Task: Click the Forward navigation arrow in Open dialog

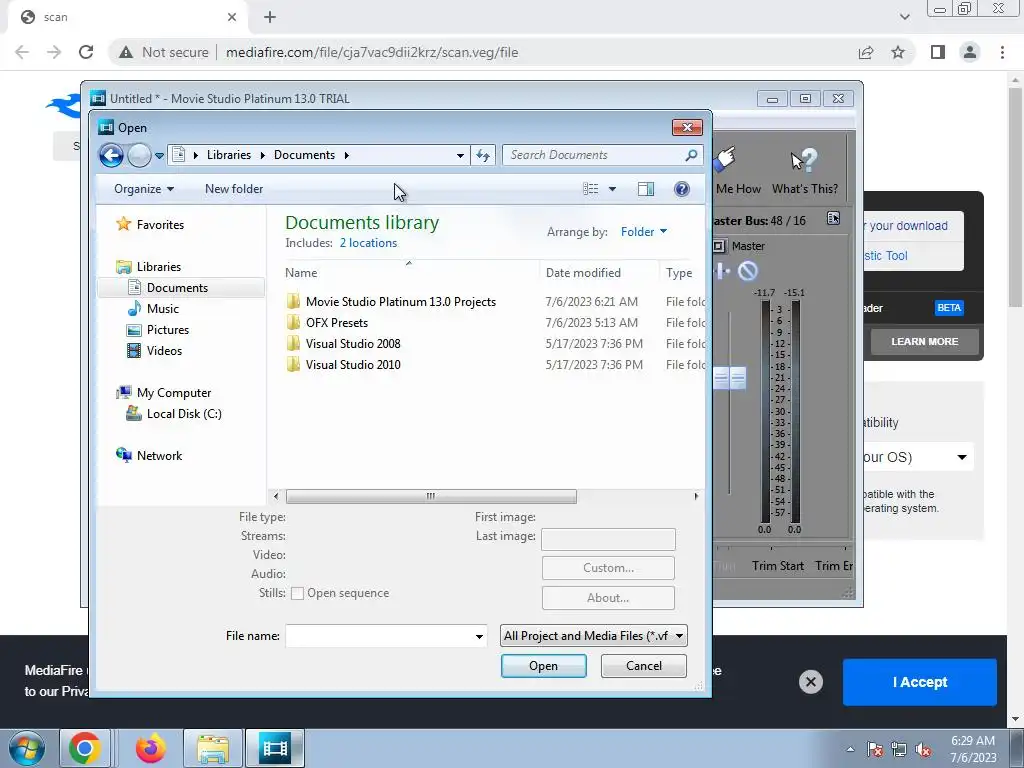Action: coord(139,155)
